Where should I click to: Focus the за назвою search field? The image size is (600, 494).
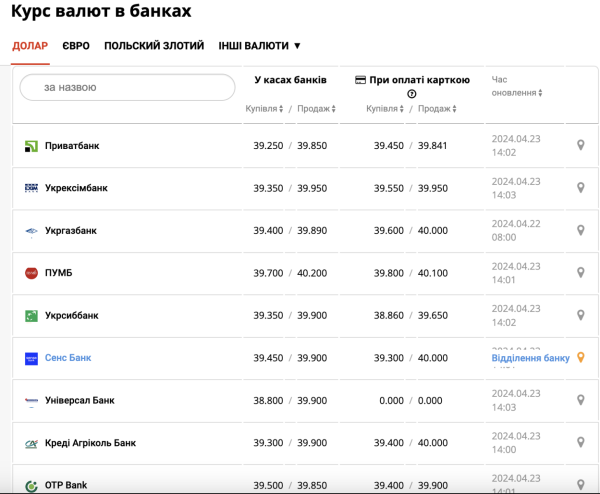127,87
